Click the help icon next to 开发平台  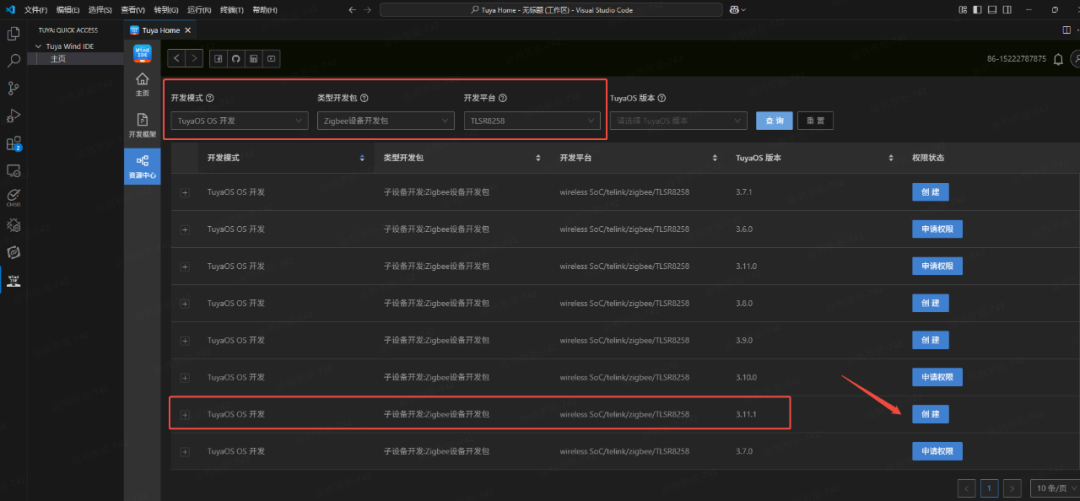(x=503, y=99)
